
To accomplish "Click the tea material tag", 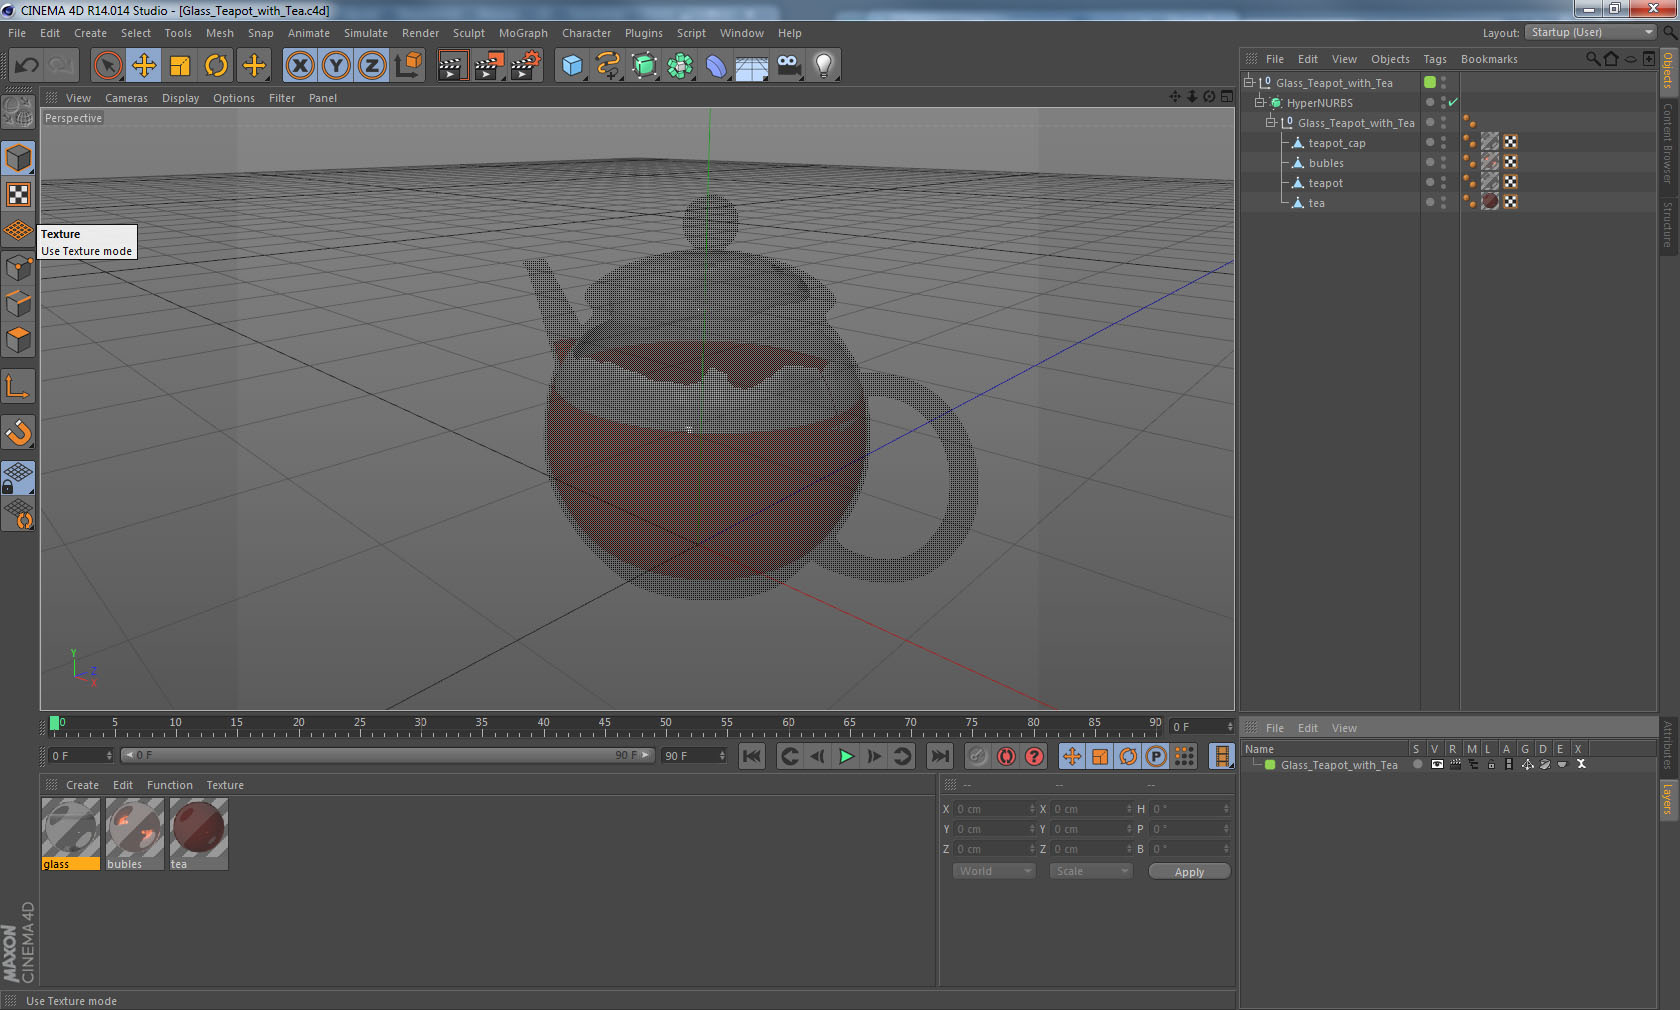I will click(1490, 201).
